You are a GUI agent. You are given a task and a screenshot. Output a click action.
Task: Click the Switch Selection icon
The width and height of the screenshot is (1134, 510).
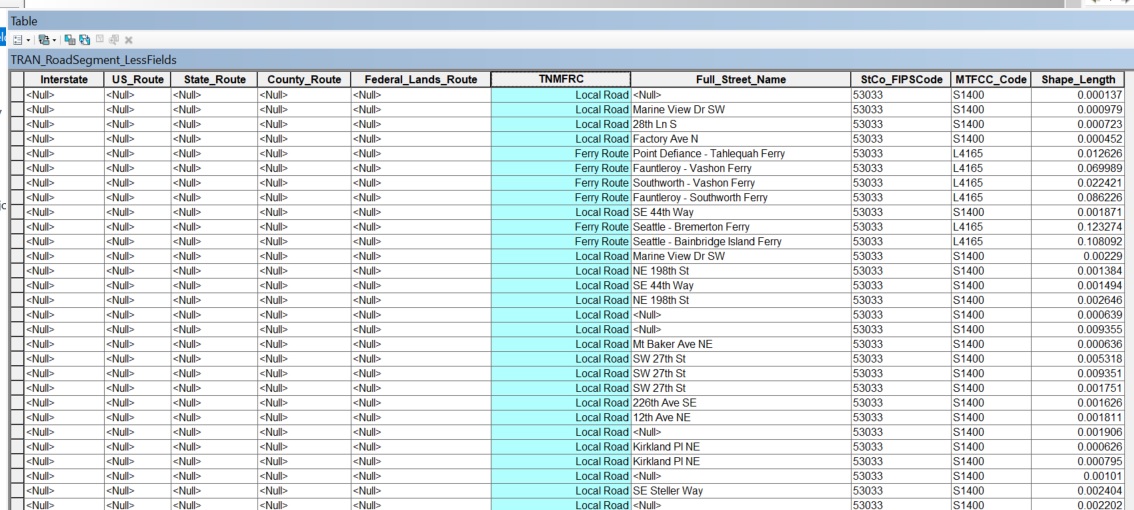pos(85,40)
